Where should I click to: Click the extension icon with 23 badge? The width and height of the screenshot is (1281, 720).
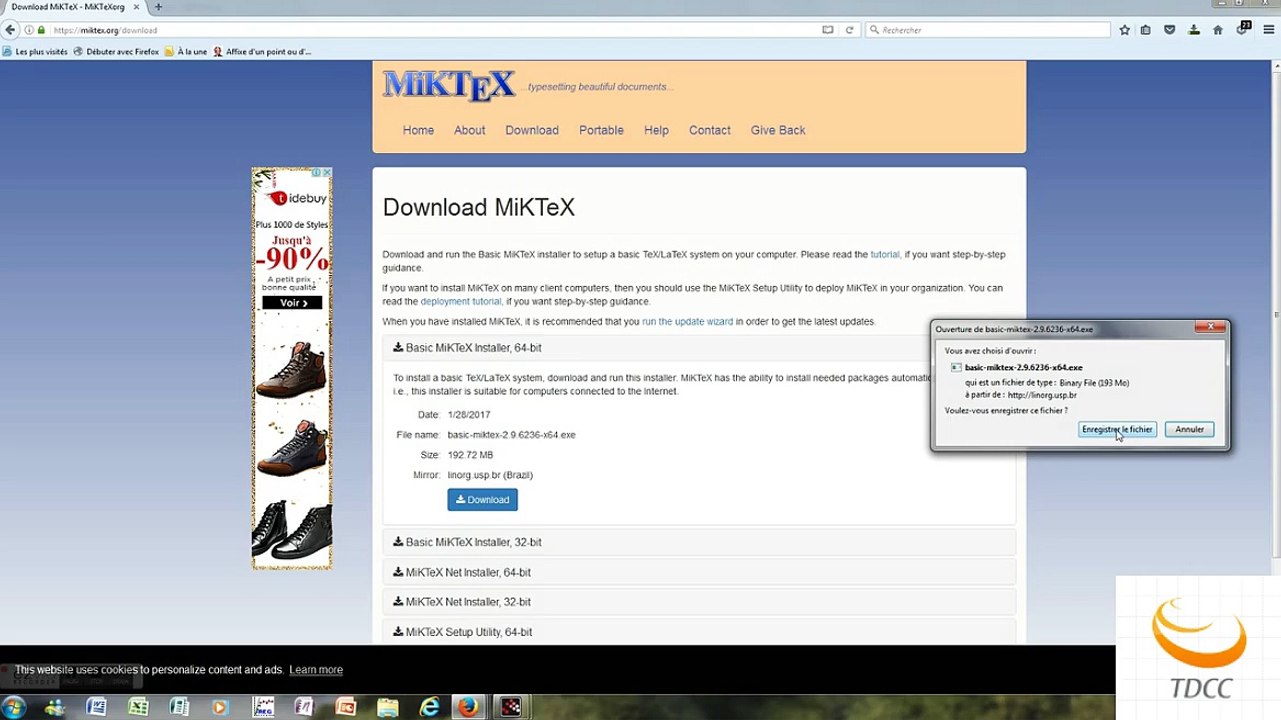pos(1243,28)
